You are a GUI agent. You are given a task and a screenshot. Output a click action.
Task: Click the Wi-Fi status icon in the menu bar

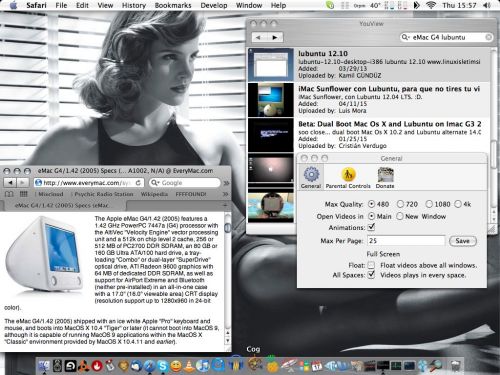[431, 5]
